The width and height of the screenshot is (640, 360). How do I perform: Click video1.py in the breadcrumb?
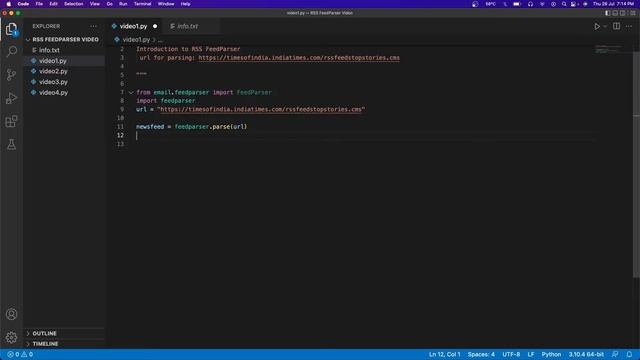tap(136, 40)
